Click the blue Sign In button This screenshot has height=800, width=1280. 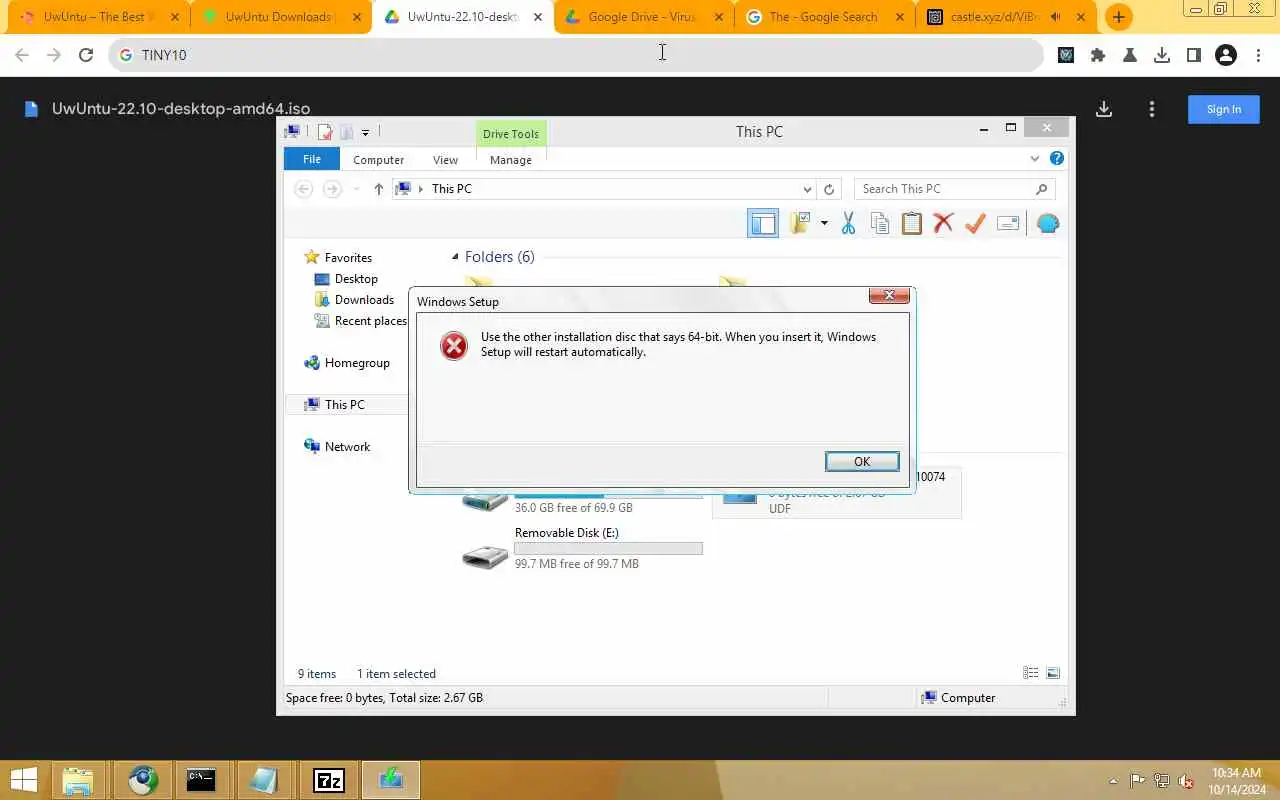tap(1223, 109)
